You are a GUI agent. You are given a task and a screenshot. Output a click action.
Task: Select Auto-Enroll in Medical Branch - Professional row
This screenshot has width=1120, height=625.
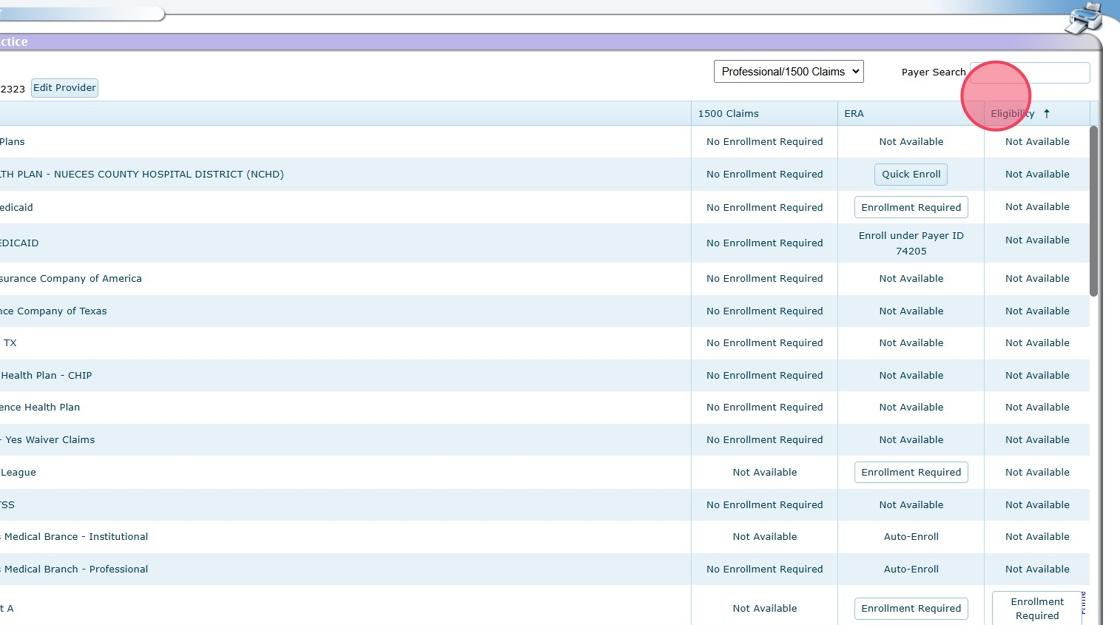tap(911, 569)
